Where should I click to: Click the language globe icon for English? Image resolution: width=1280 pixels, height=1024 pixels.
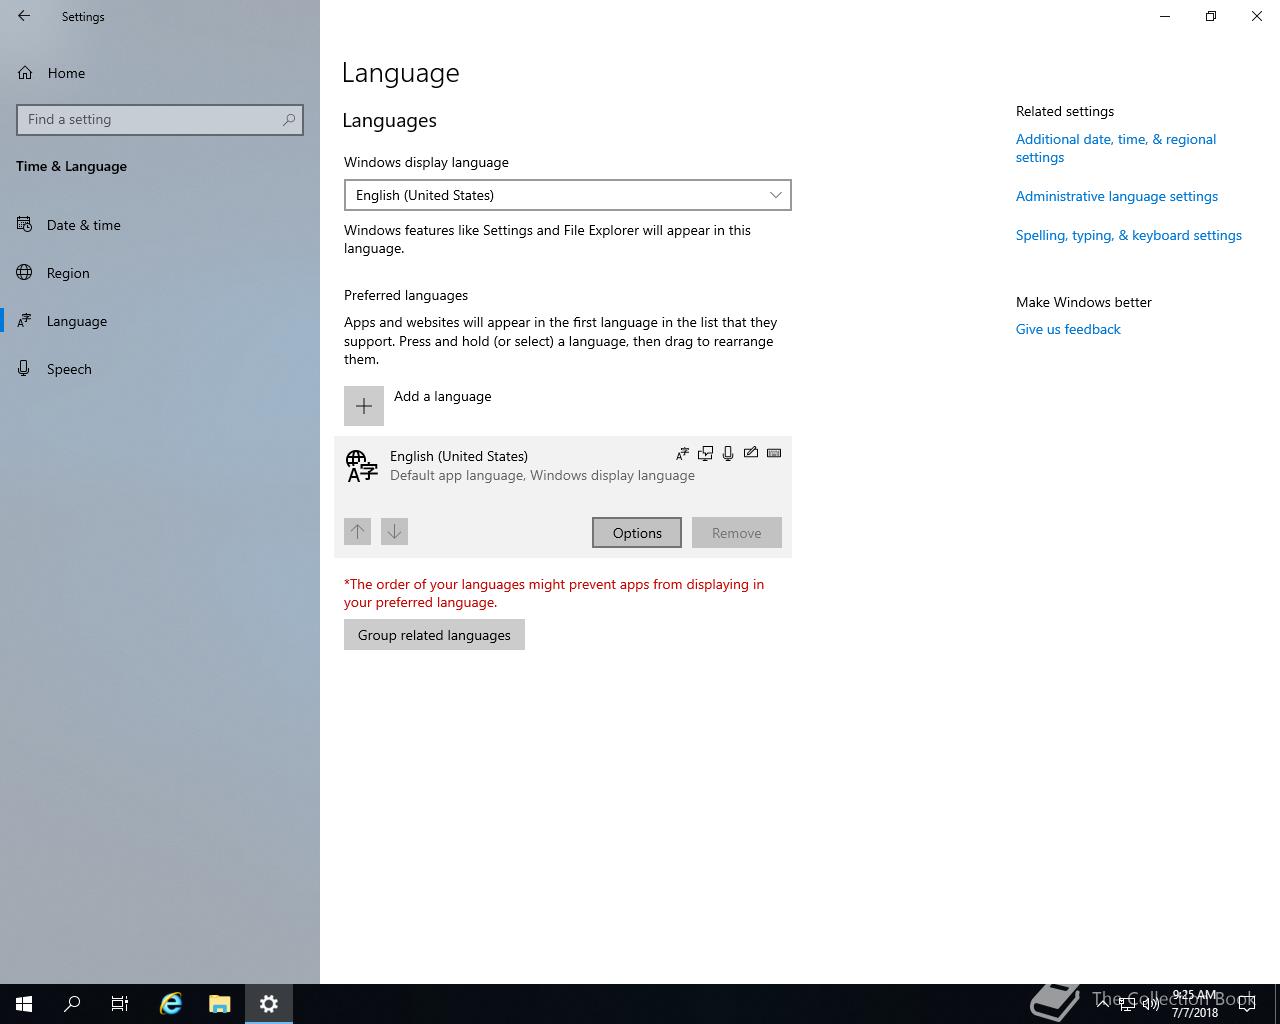click(x=361, y=466)
